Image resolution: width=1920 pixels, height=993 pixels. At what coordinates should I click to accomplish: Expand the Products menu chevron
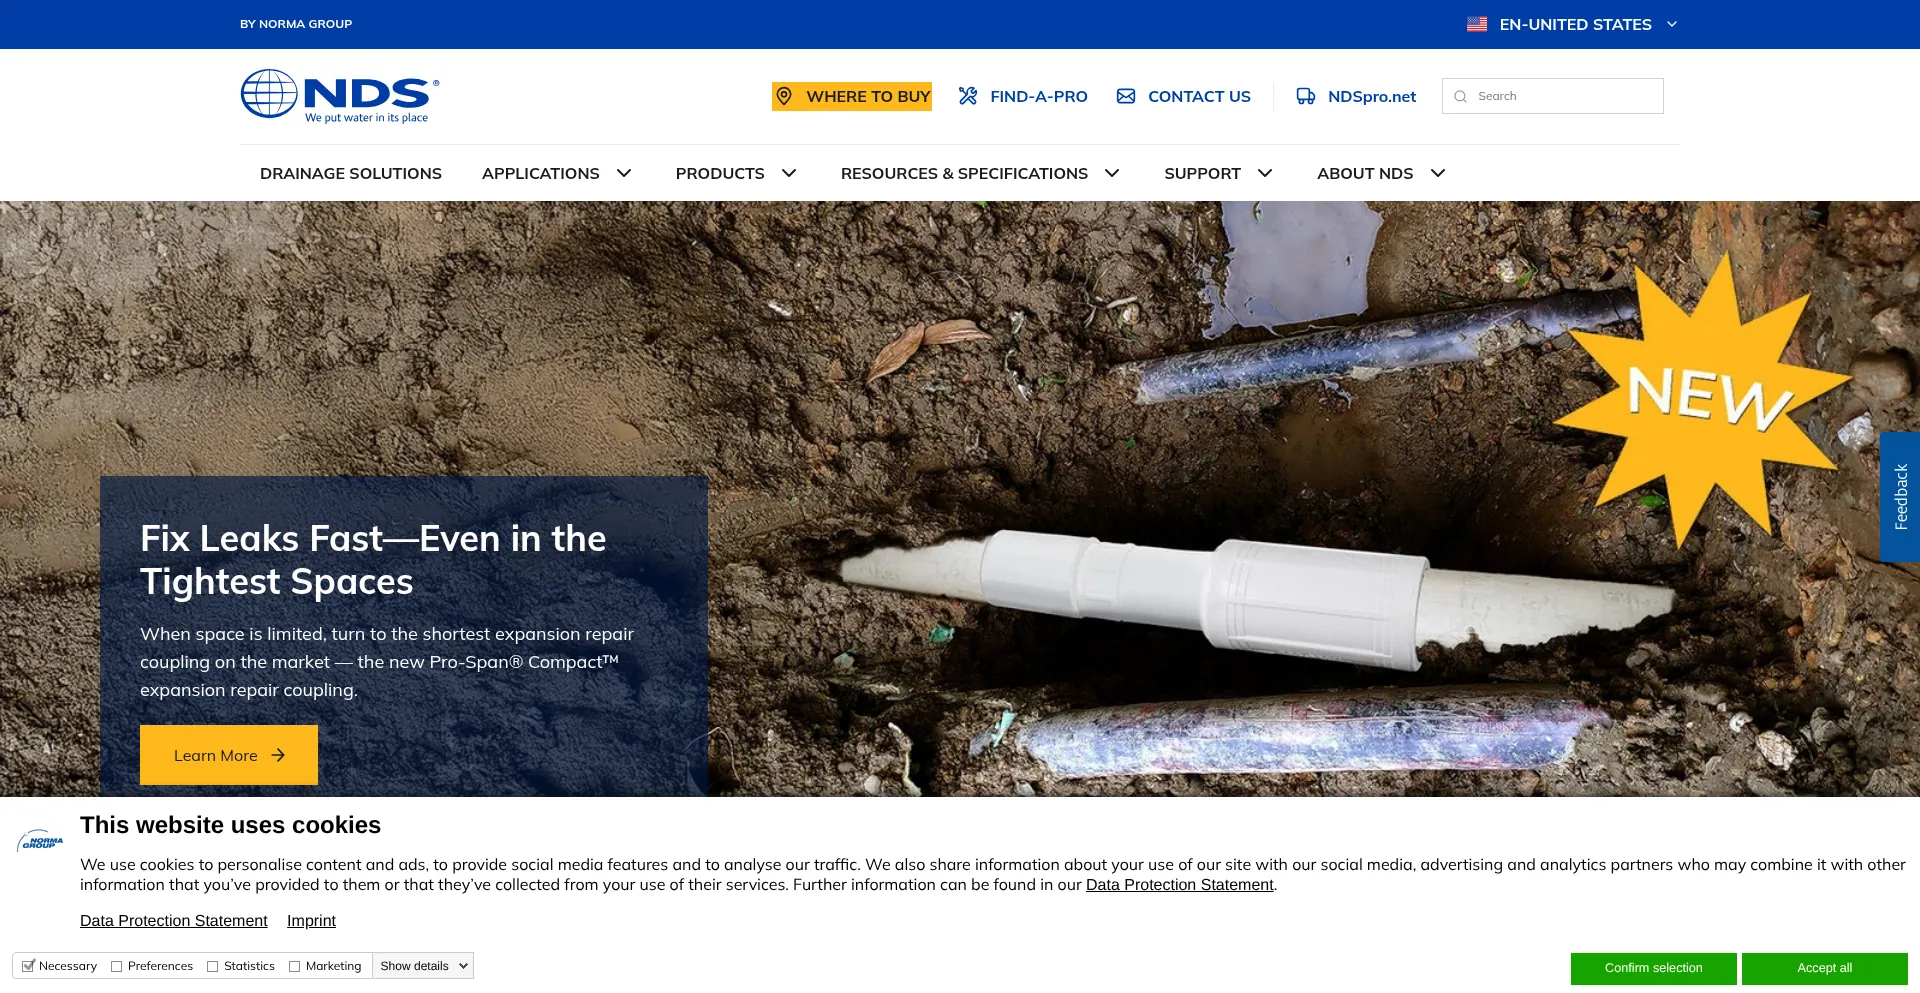[x=789, y=173]
